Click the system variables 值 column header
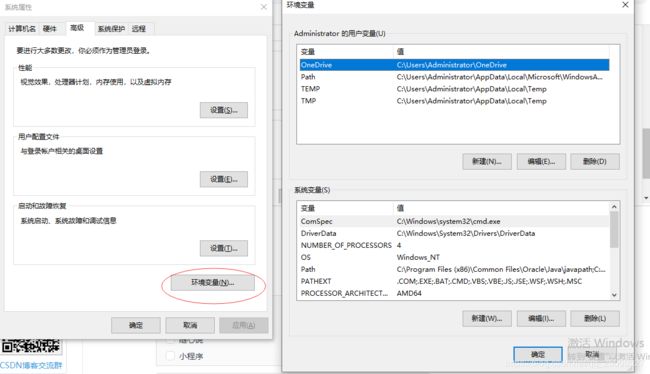The image size is (650, 374). [501, 208]
